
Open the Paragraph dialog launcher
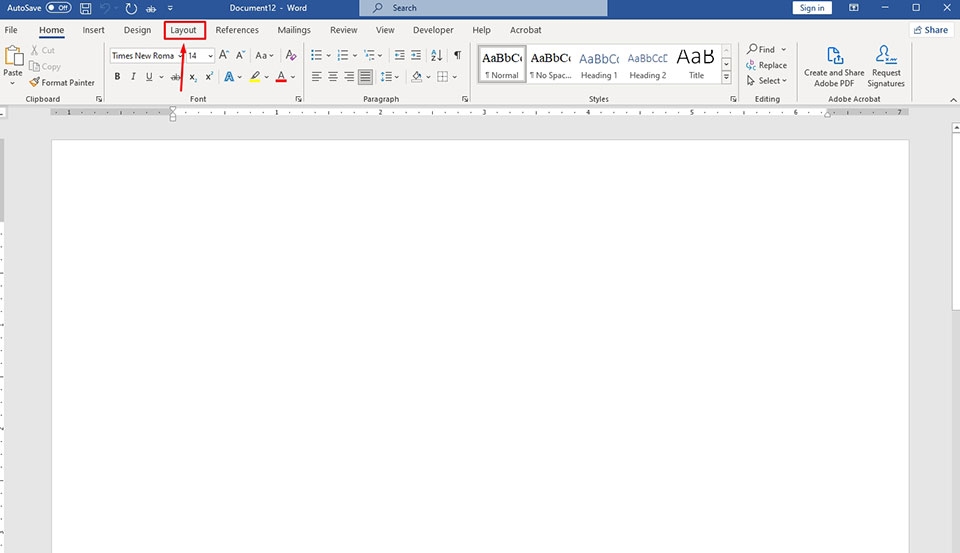click(465, 99)
